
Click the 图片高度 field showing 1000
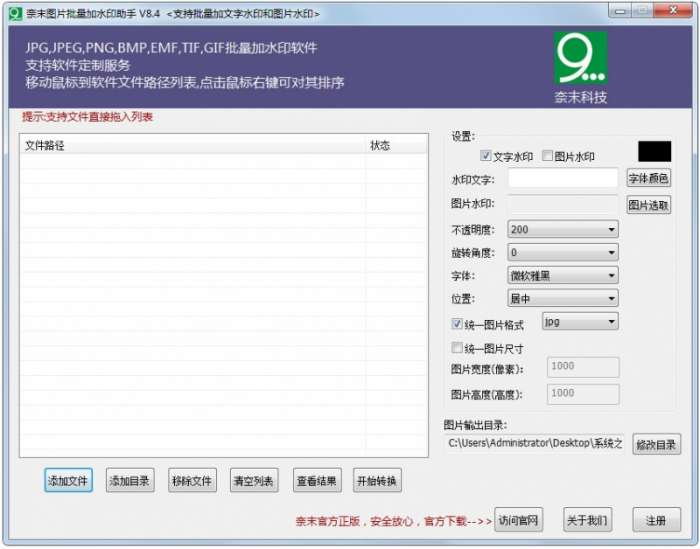(583, 394)
